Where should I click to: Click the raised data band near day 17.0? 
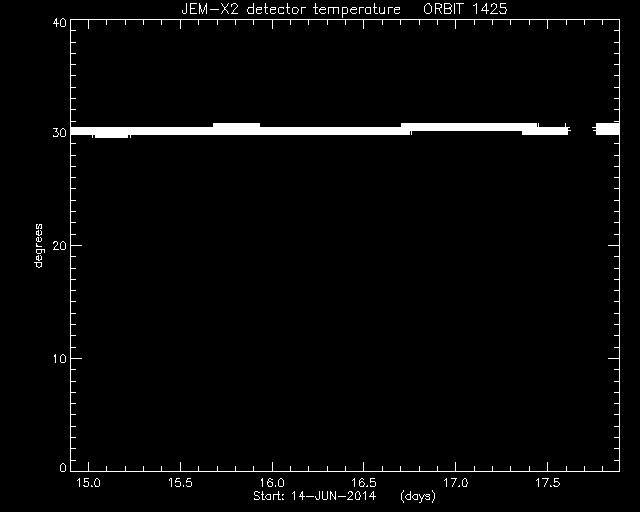click(469, 127)
